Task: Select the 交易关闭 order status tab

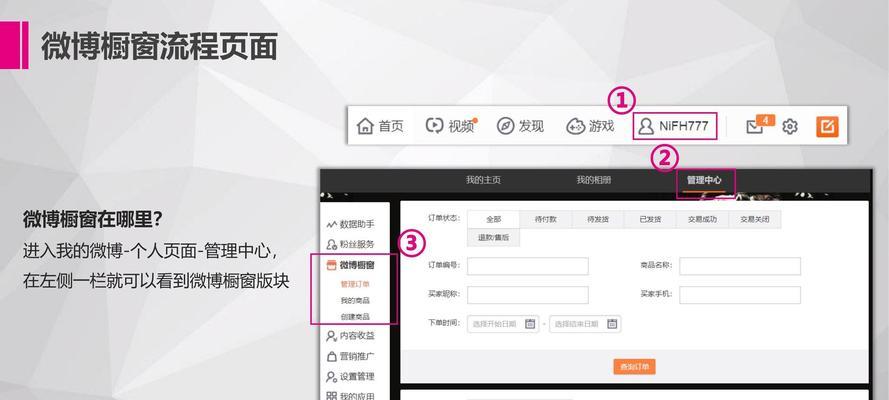Action: coord(755,219)
